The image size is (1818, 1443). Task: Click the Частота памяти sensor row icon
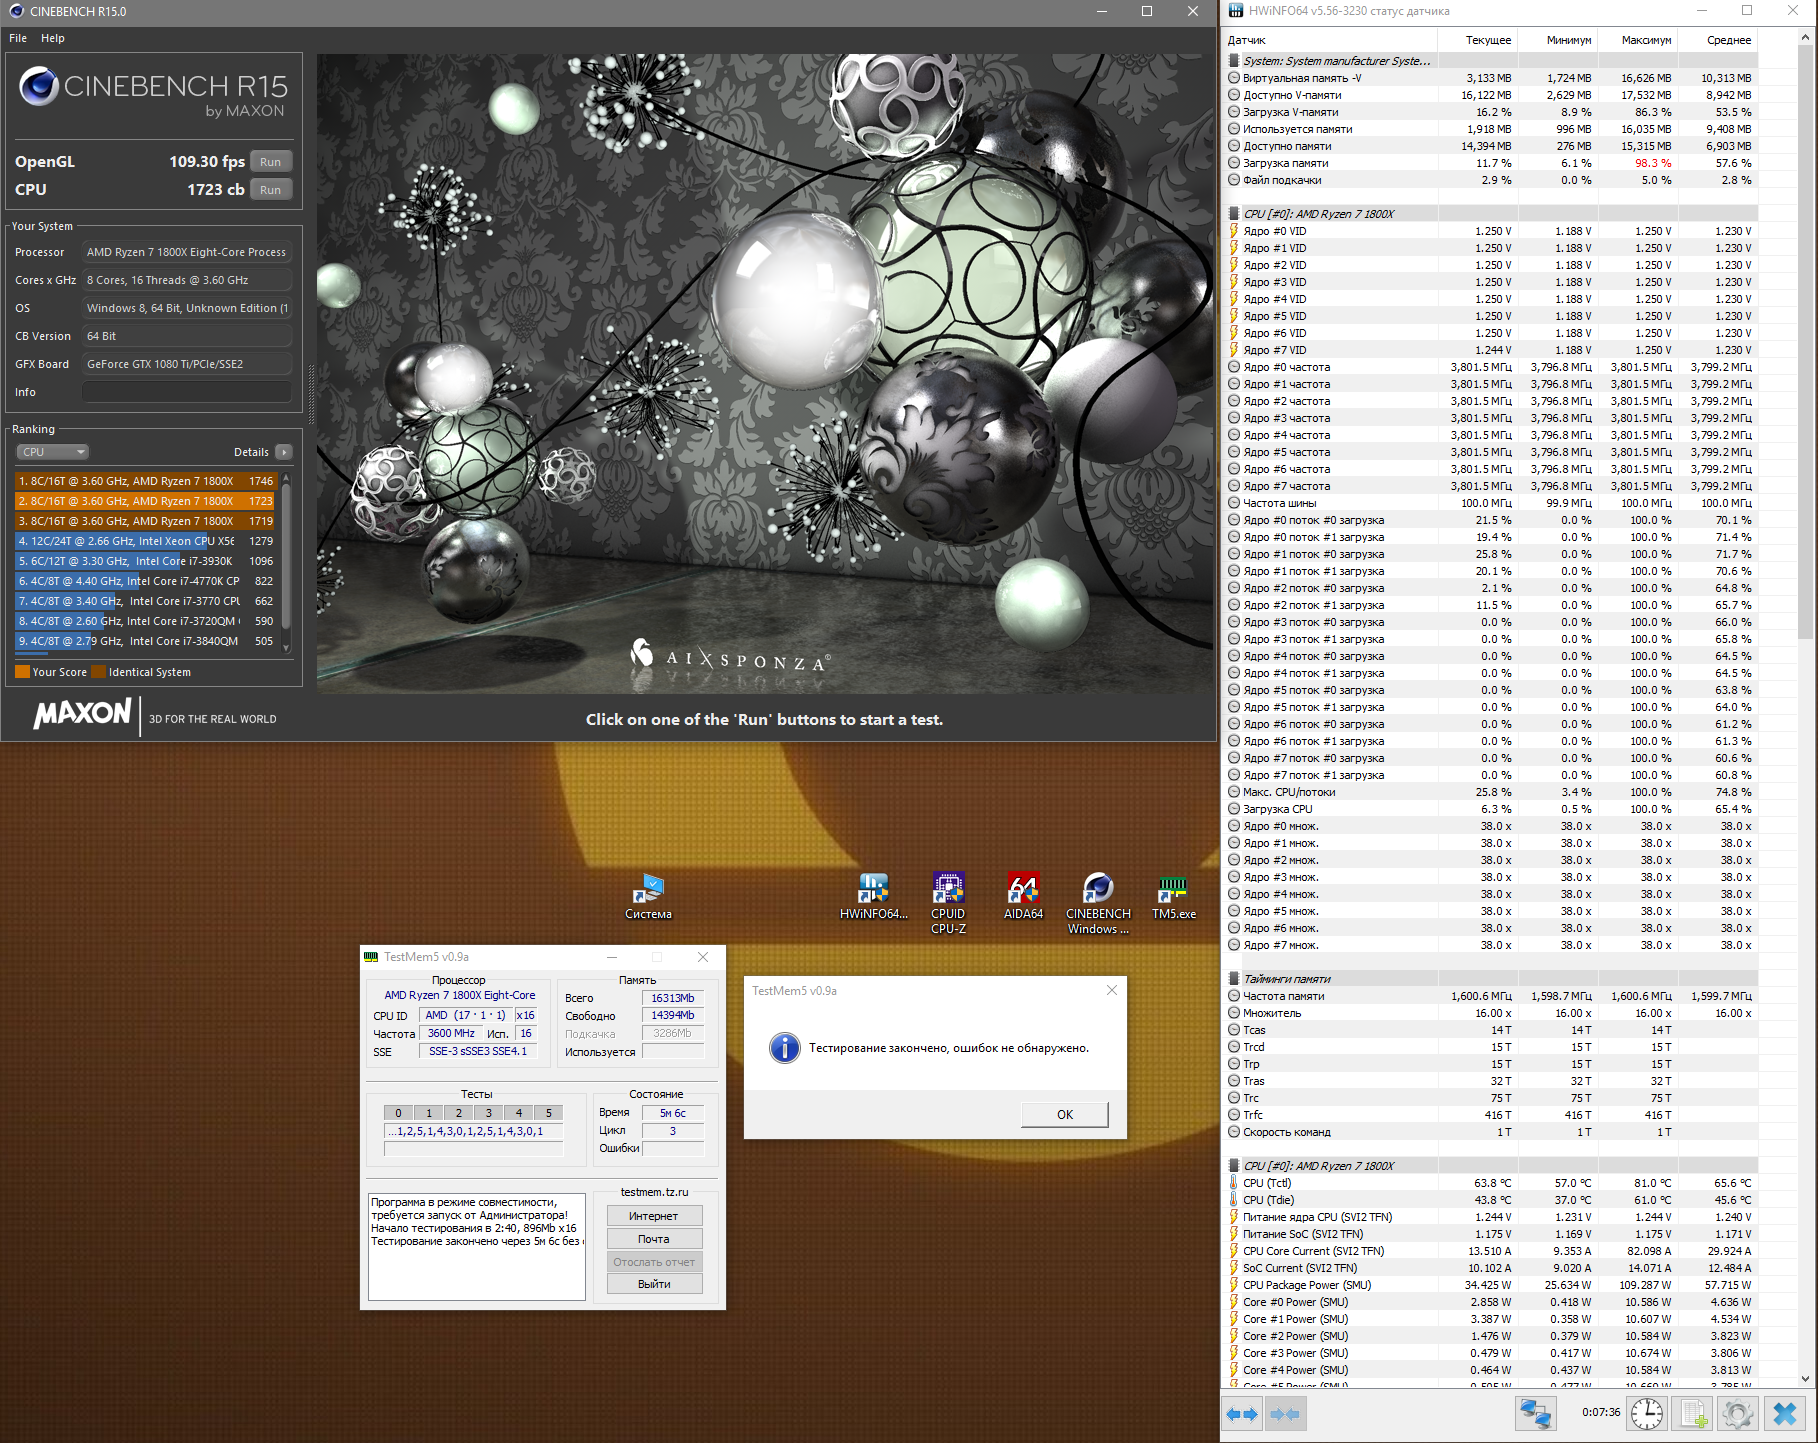tap(1234, 996)
